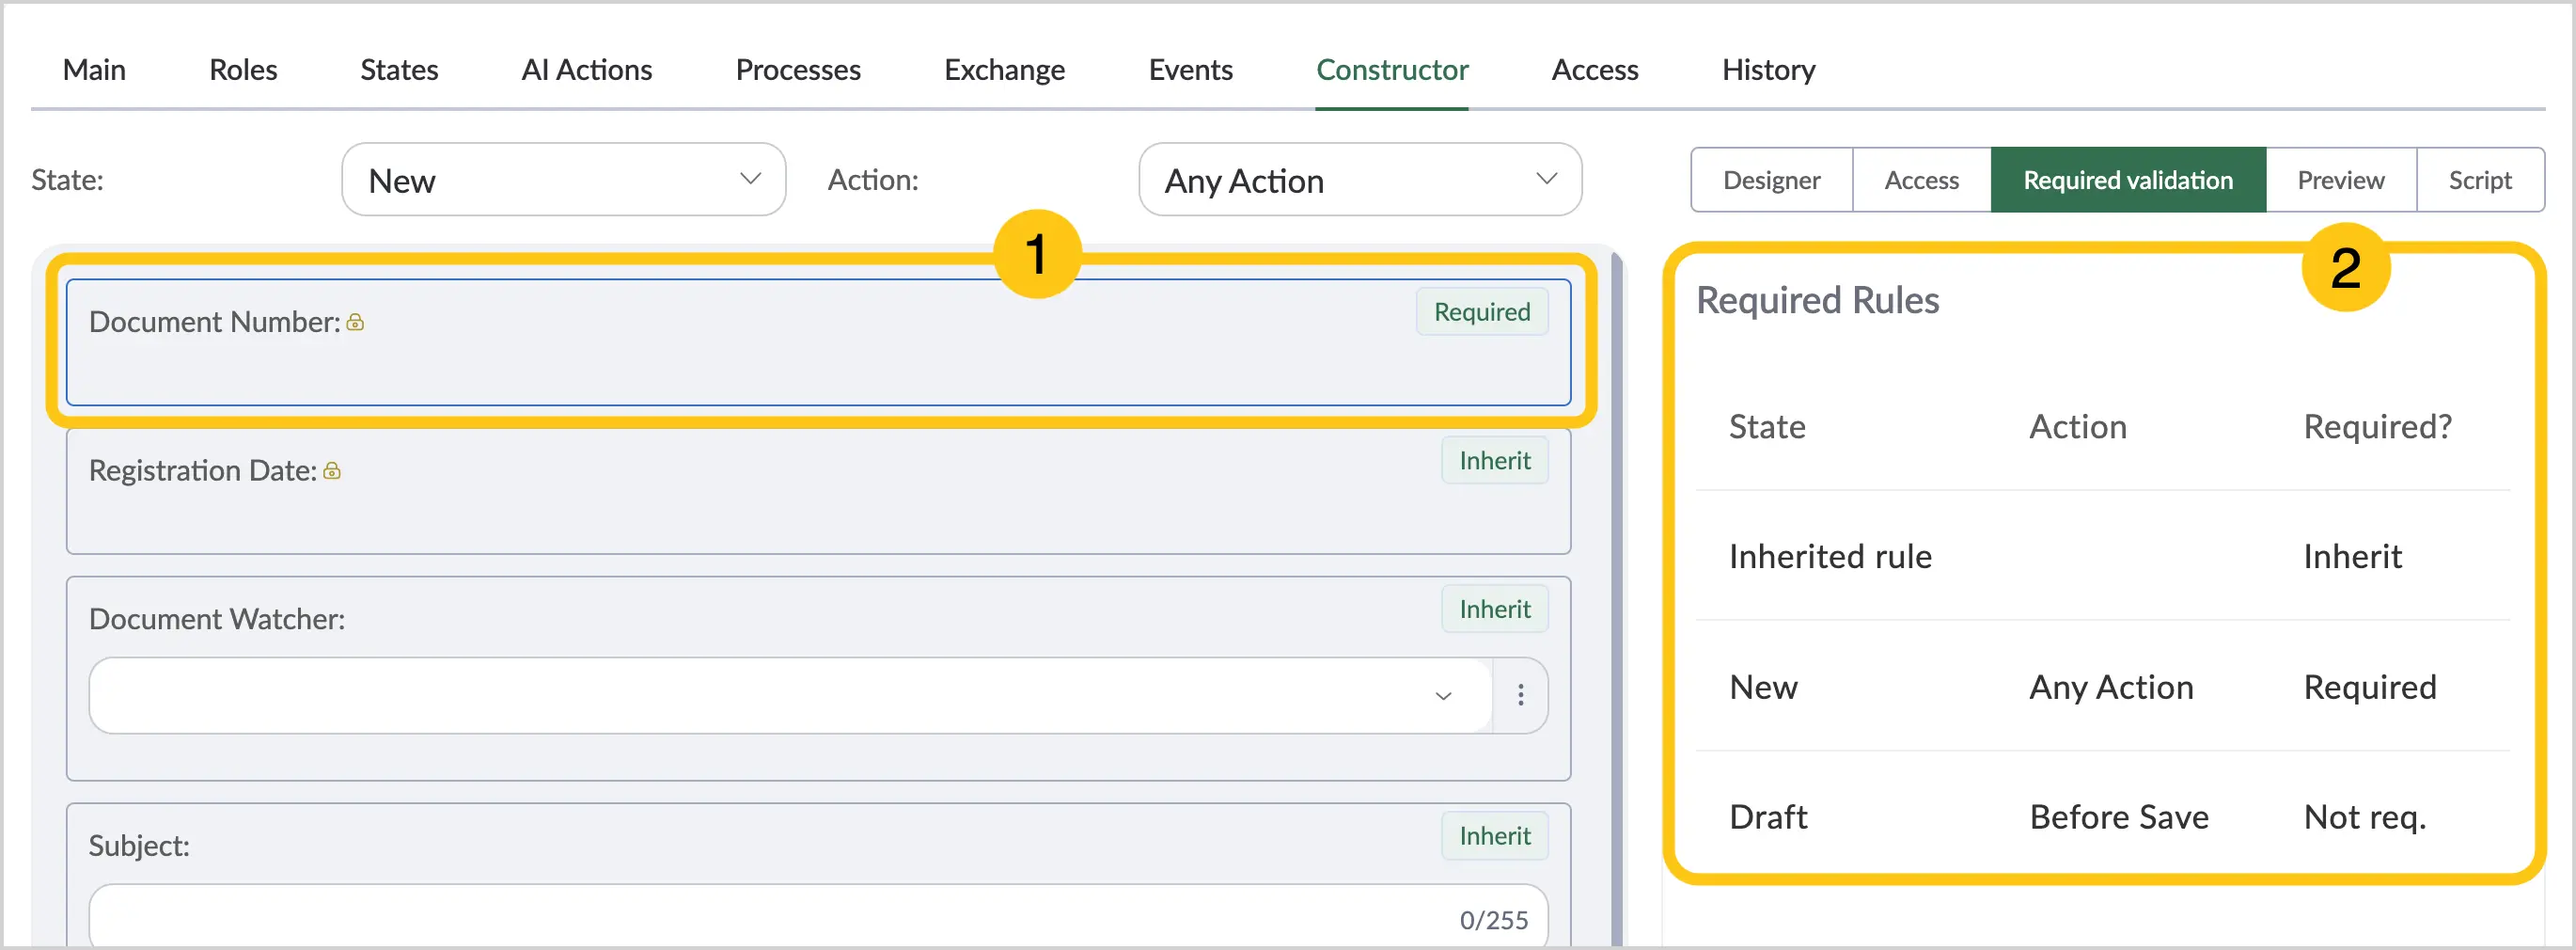Screen dimensions: 2576x950
Task: Click the Required value in New row
Action: (2370, 687)
